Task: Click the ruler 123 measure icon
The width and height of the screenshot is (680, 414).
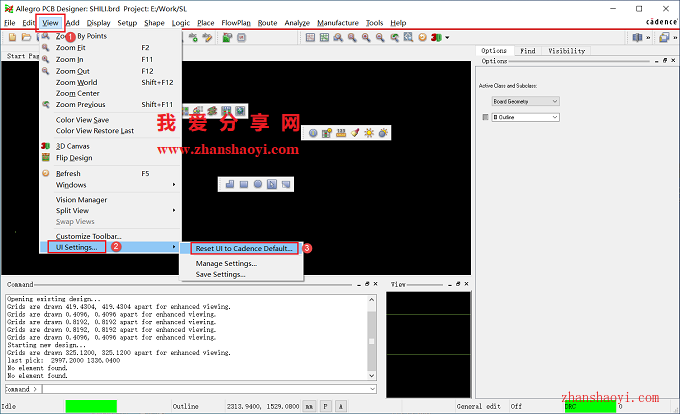Action: 341,133
